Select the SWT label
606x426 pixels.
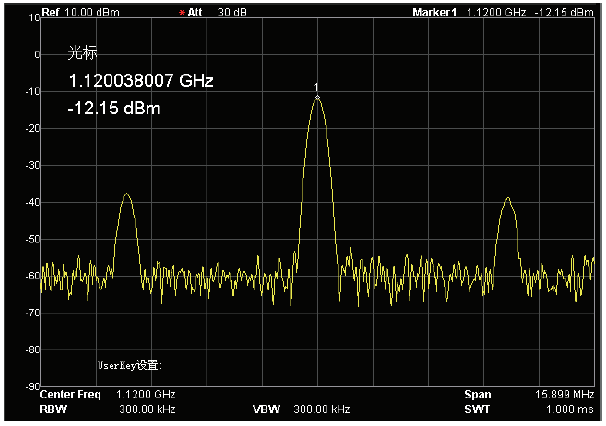point(477,409)
